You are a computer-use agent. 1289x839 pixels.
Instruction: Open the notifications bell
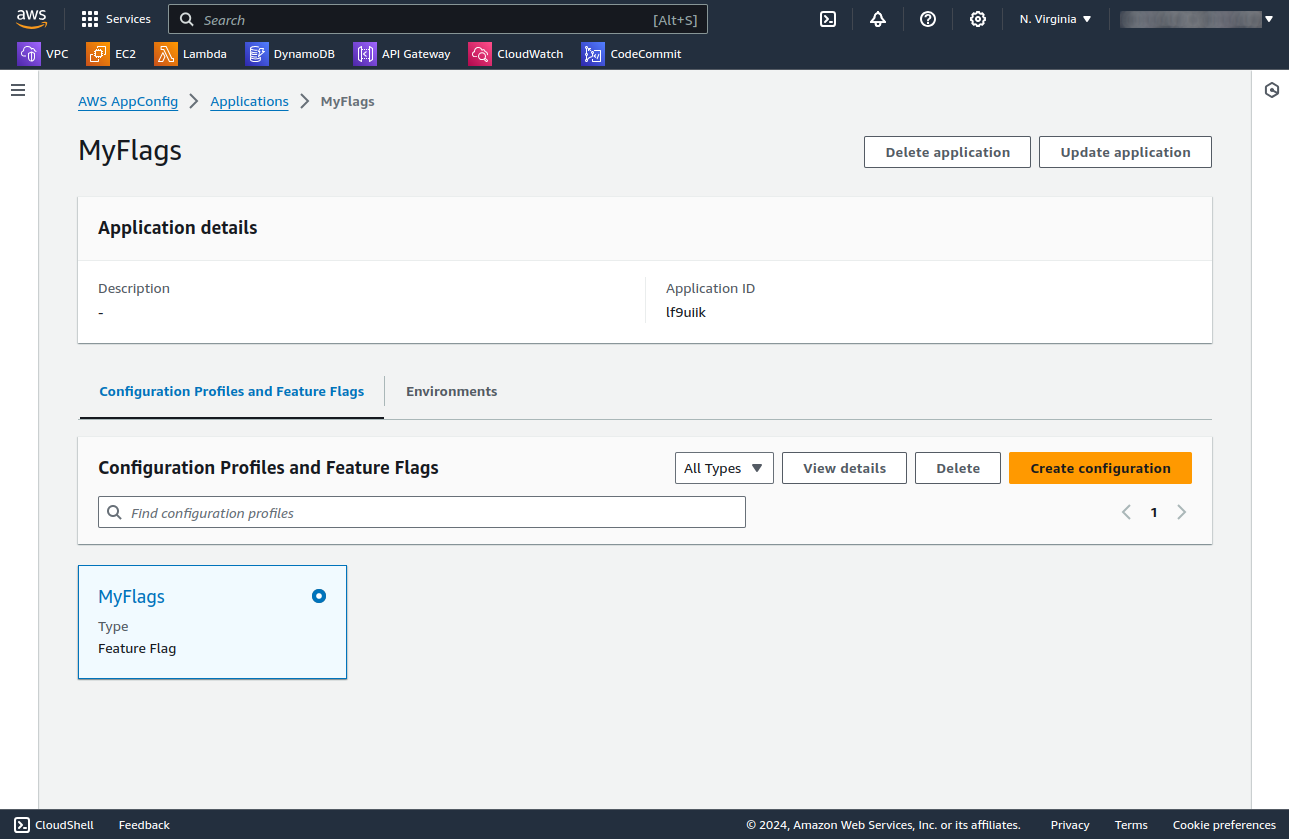tap(878, 19)
